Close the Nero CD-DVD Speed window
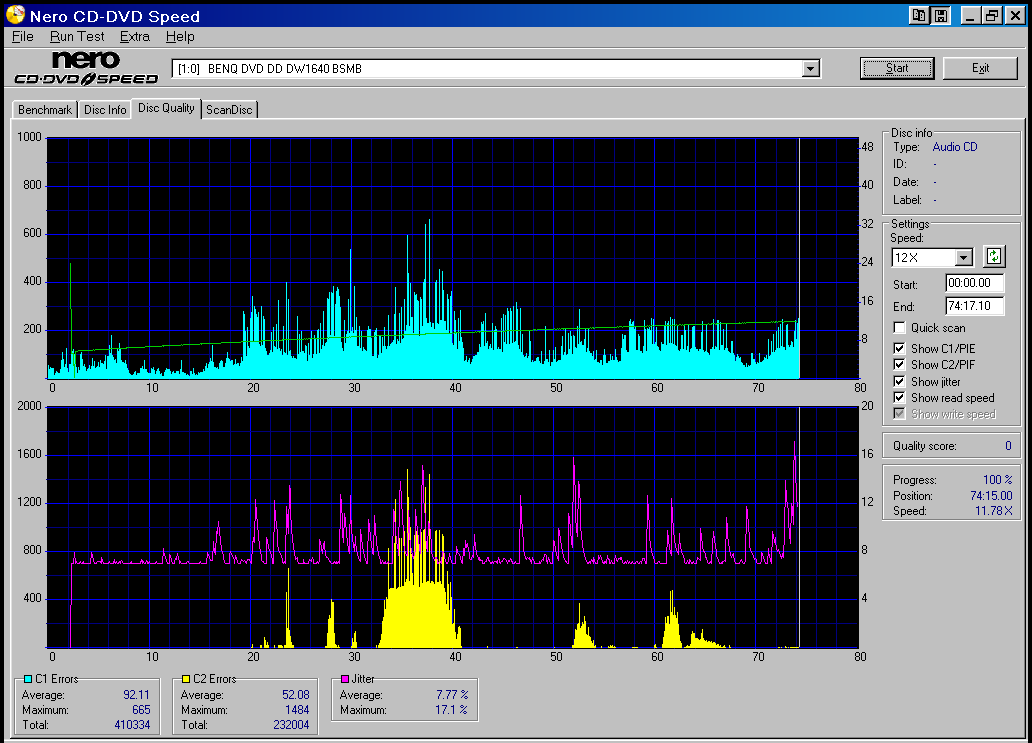This screenshot has width=1032, height=743. 1014,15
